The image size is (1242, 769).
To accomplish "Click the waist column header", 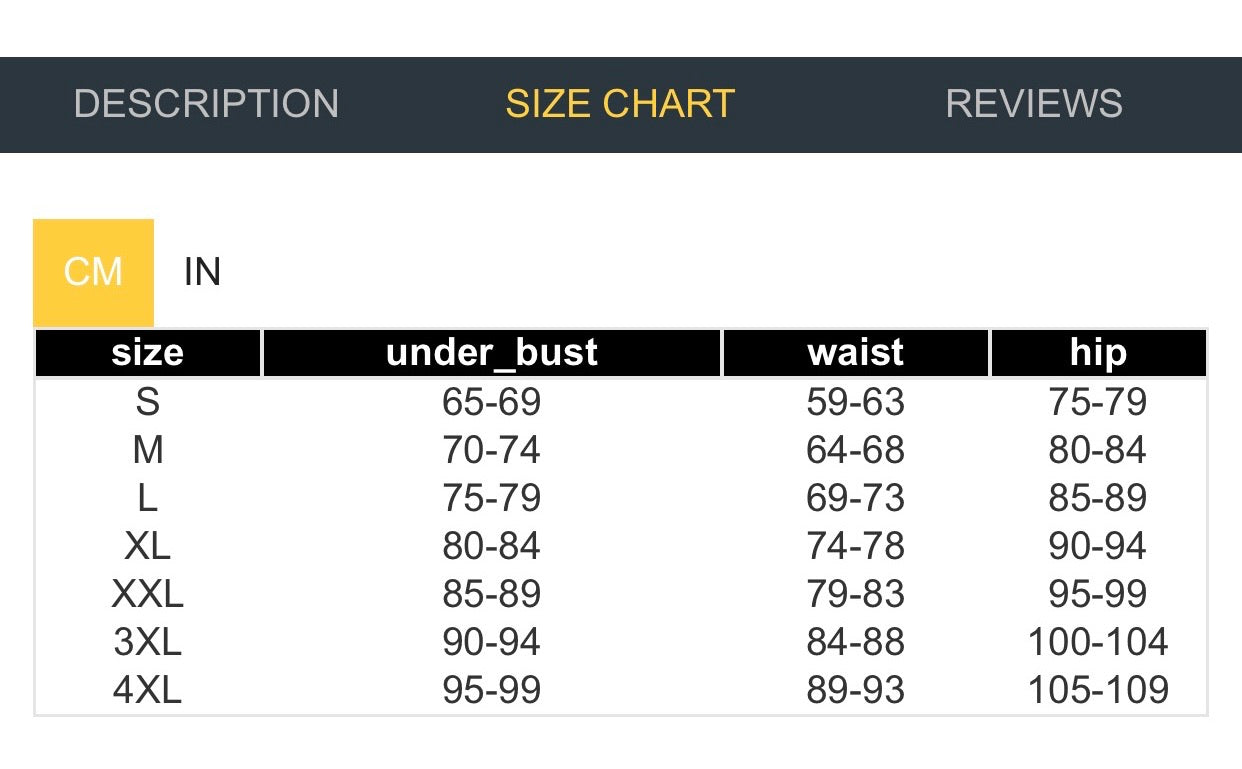I will 855,353.
